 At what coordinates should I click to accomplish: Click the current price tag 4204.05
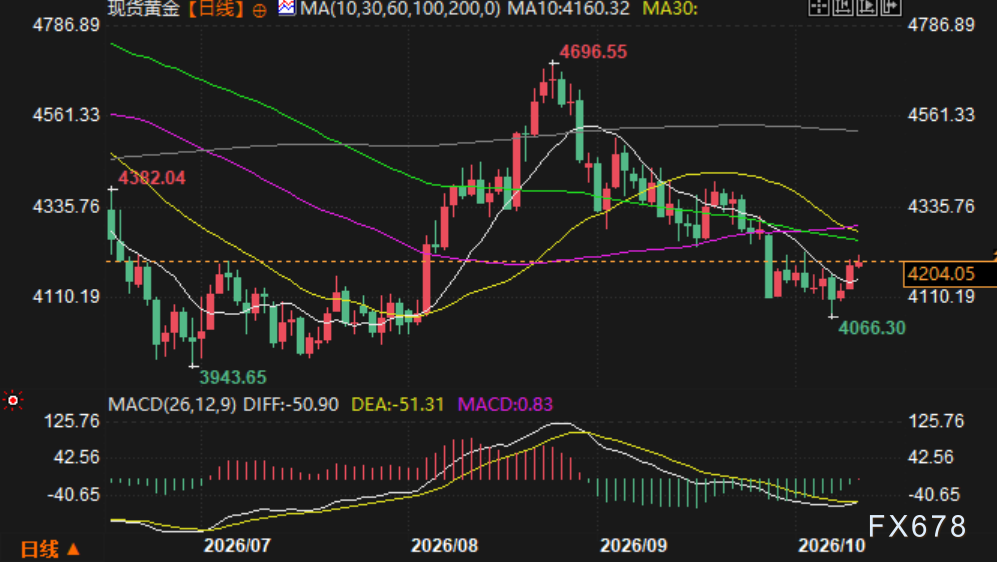(x=949, y=274)
